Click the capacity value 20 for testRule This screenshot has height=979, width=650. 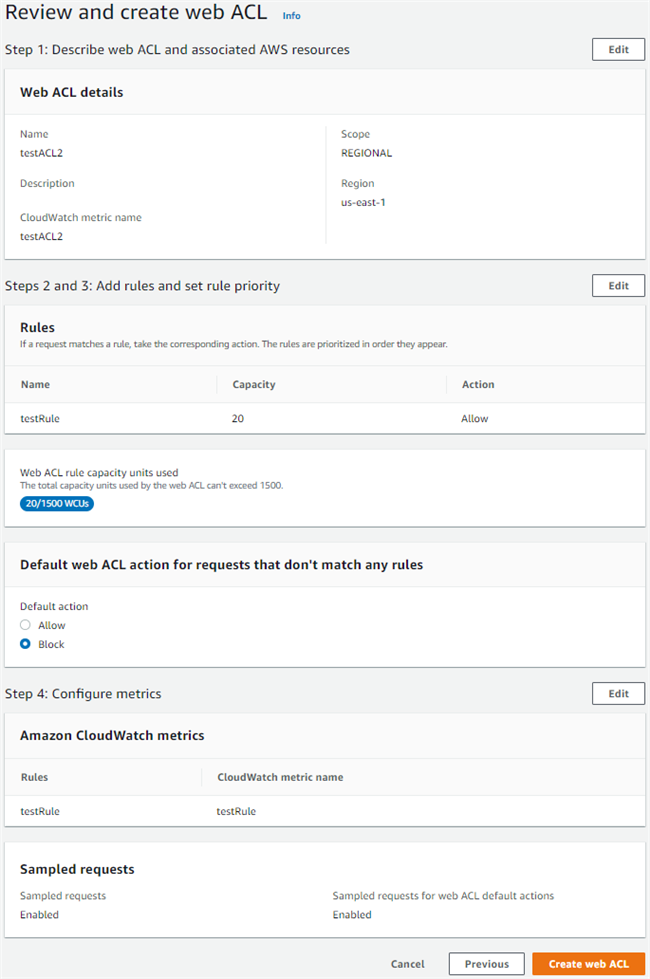click(238, 419)
